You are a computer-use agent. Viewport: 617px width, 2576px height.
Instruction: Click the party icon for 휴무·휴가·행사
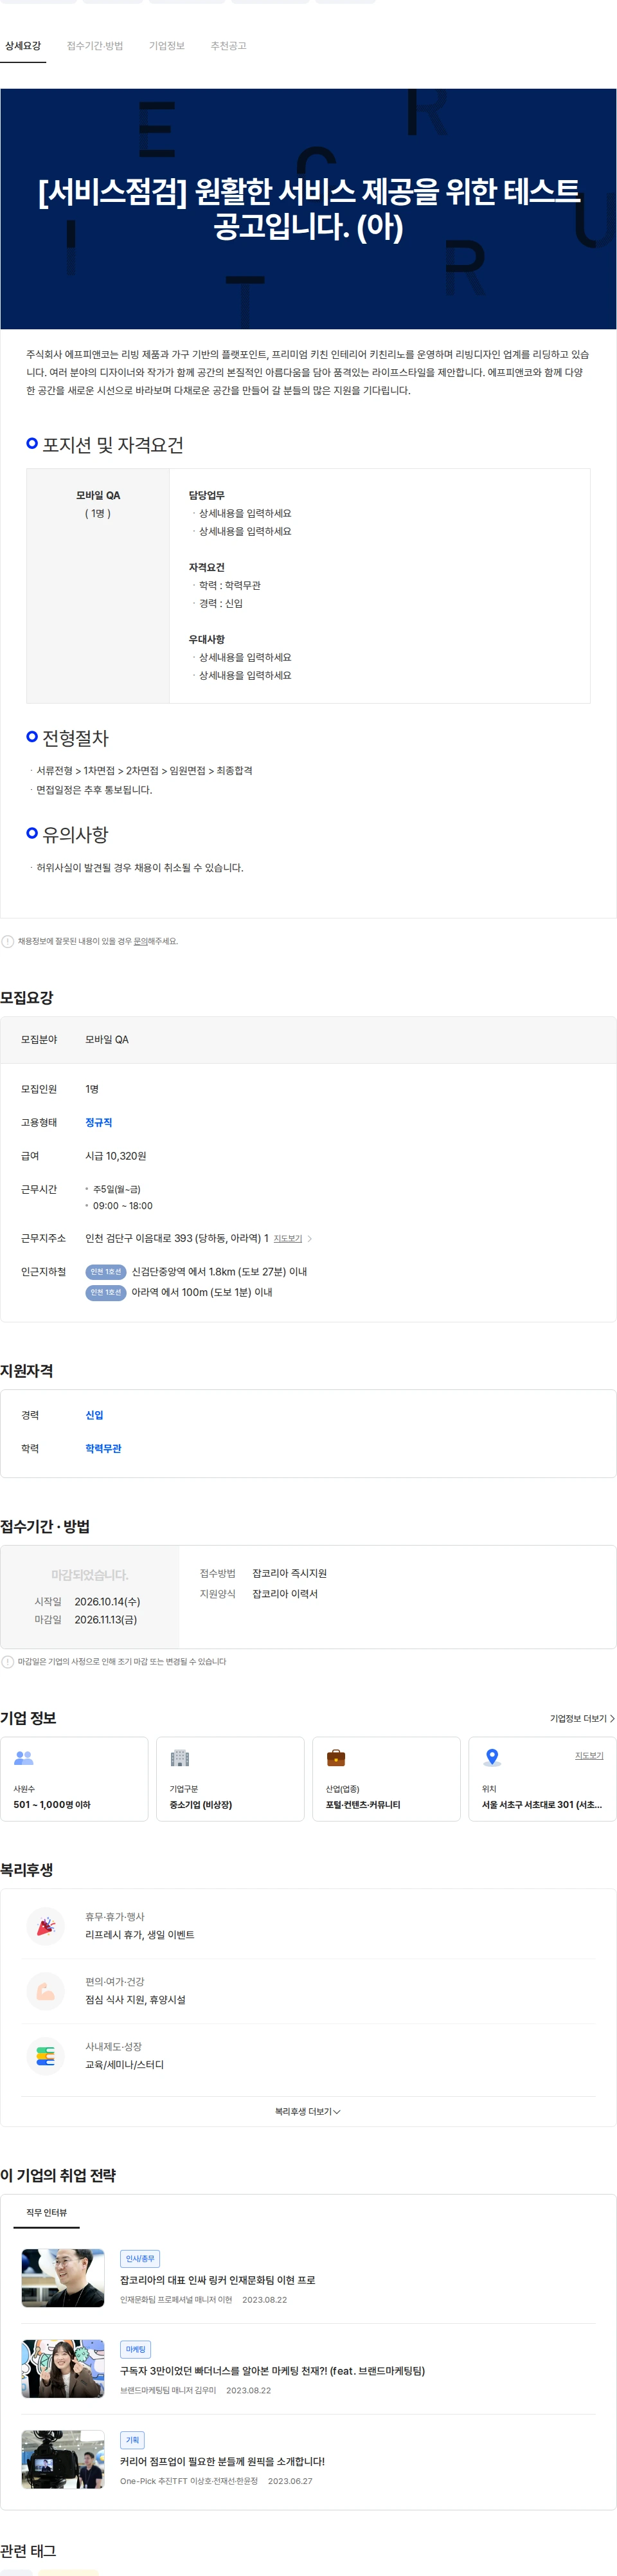click(46, 1926)
